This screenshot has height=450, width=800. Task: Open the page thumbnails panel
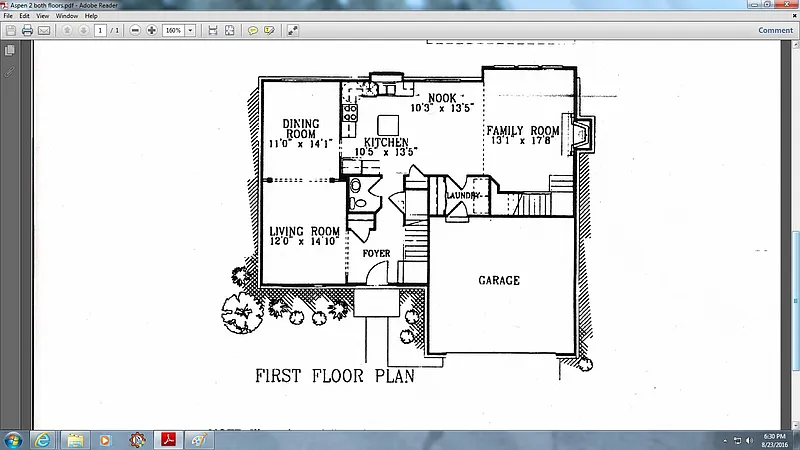[10, 51]
